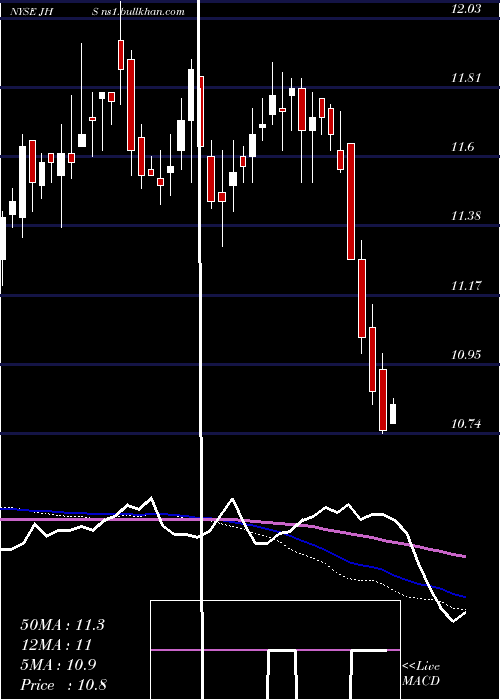Click the 11.17 price axis label
Screen dimensions: 500x700
click(x=466, y=285)
